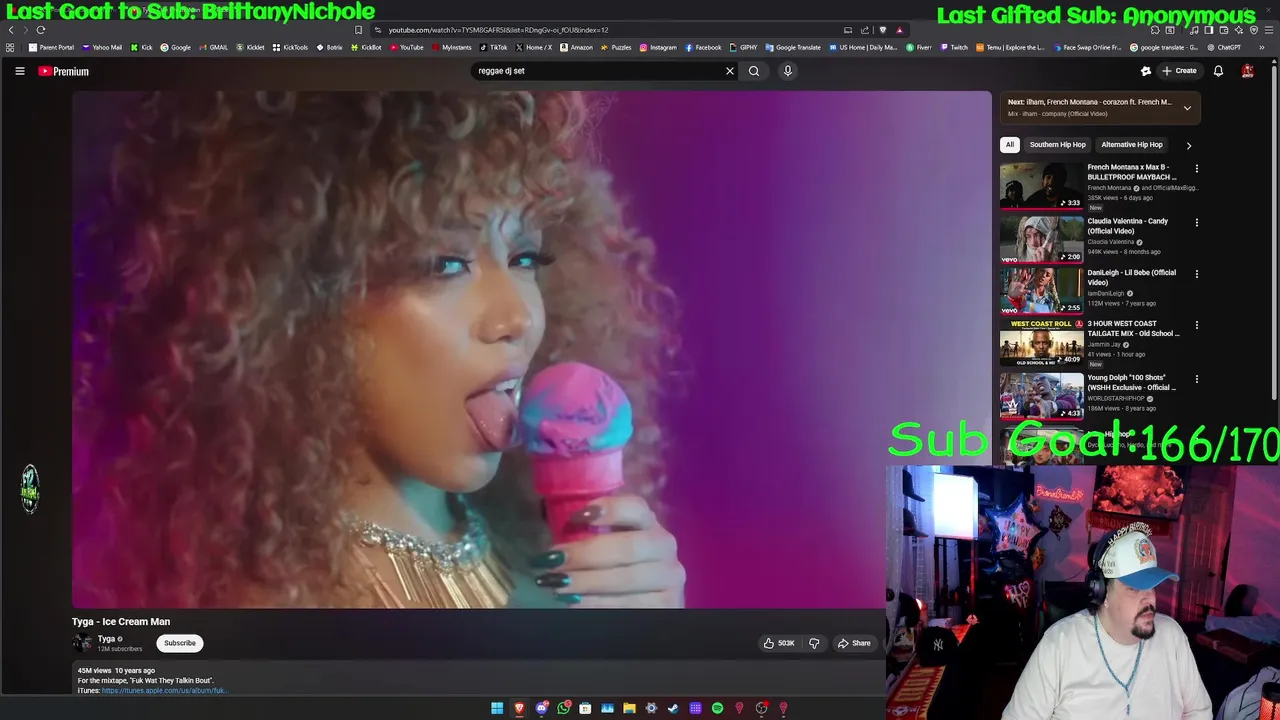Click the magnifier search button
Viewport: 1280px width, 720px height.
coord(754,71)
